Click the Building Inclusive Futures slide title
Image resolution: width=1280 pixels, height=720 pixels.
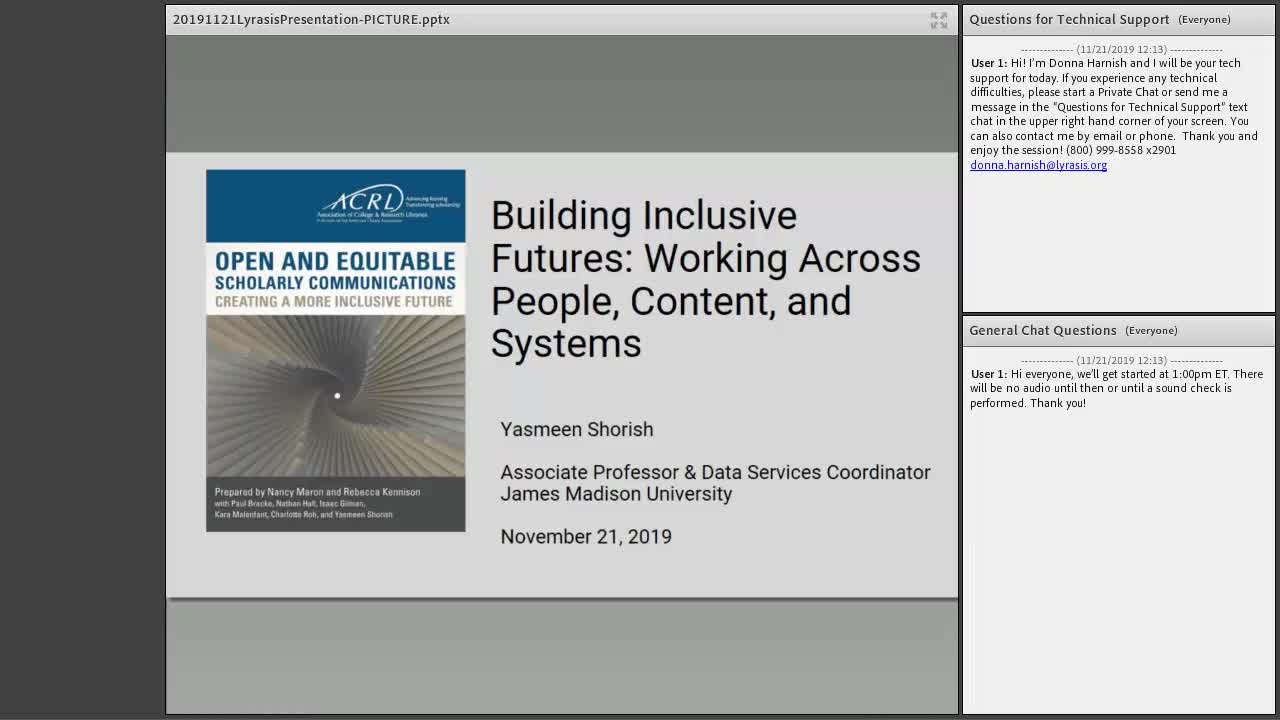pyautogui.click(x=706, y=279)
